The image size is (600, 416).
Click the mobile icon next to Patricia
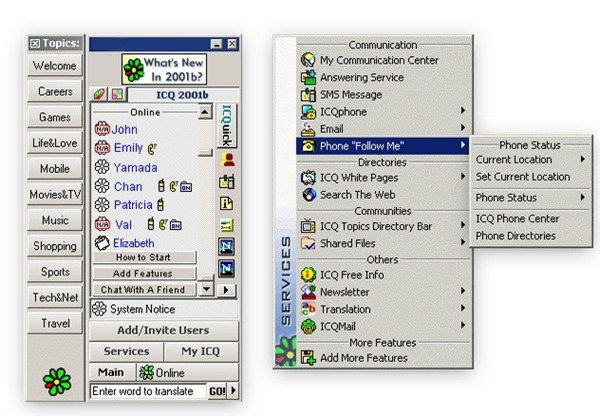click(x=161, y=205)
